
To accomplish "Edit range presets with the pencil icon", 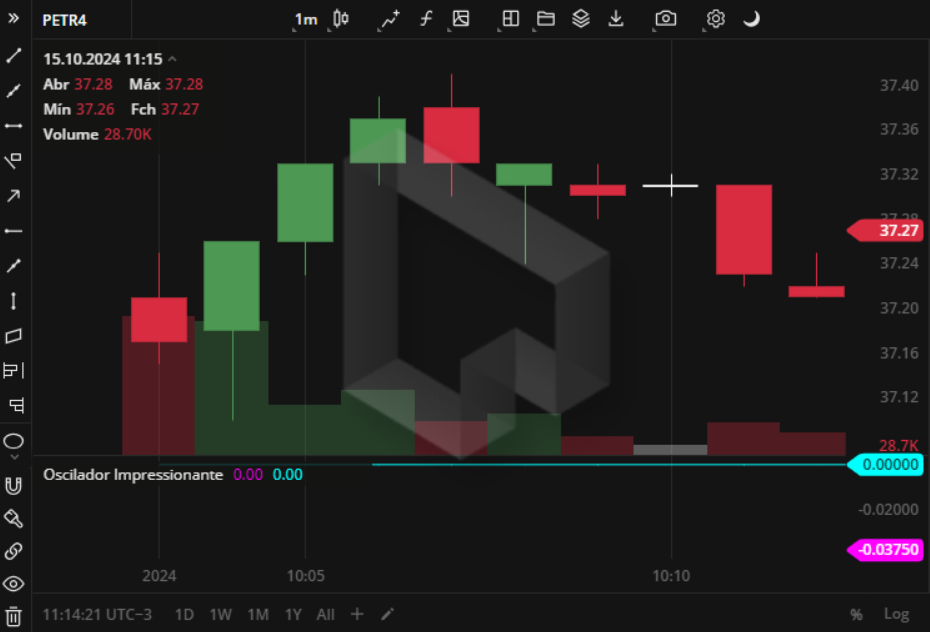I will (387, 614).
